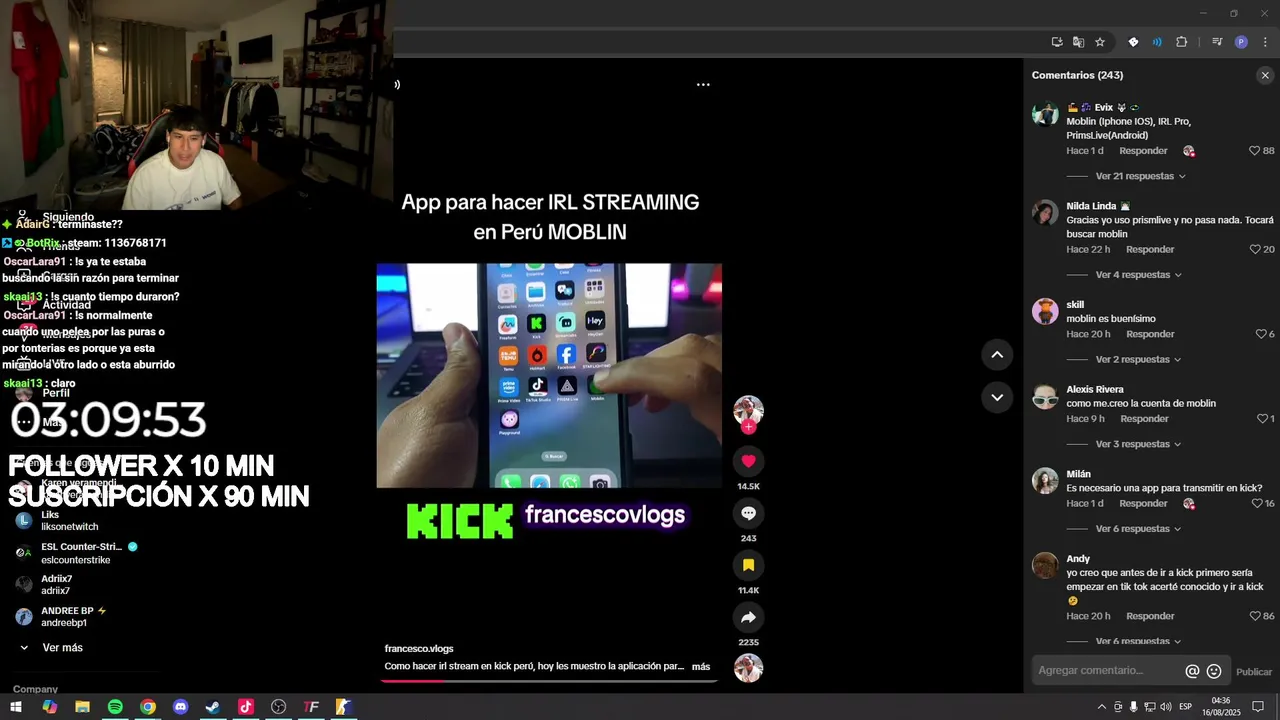Expand Ver 21 respuestas under Evix's comment
This screenshot has height=720, width=1280.
pos(1140,176)
